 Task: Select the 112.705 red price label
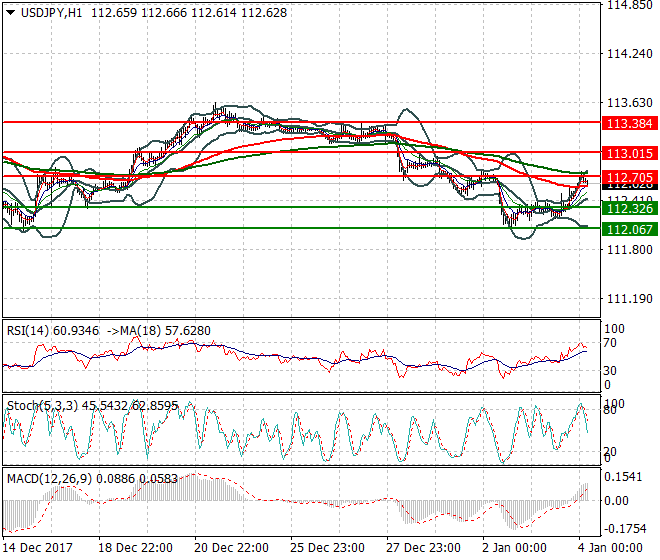[x=630, y=177]
